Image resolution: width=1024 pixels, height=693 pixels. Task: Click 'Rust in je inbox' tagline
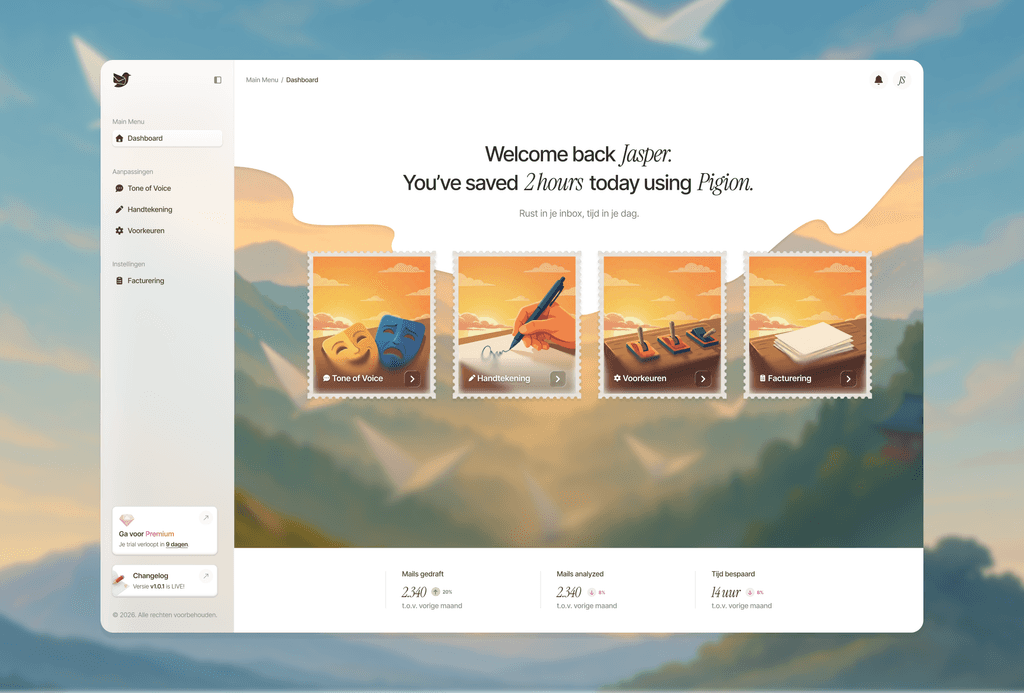pyautogui.click(x=579, y=214)
